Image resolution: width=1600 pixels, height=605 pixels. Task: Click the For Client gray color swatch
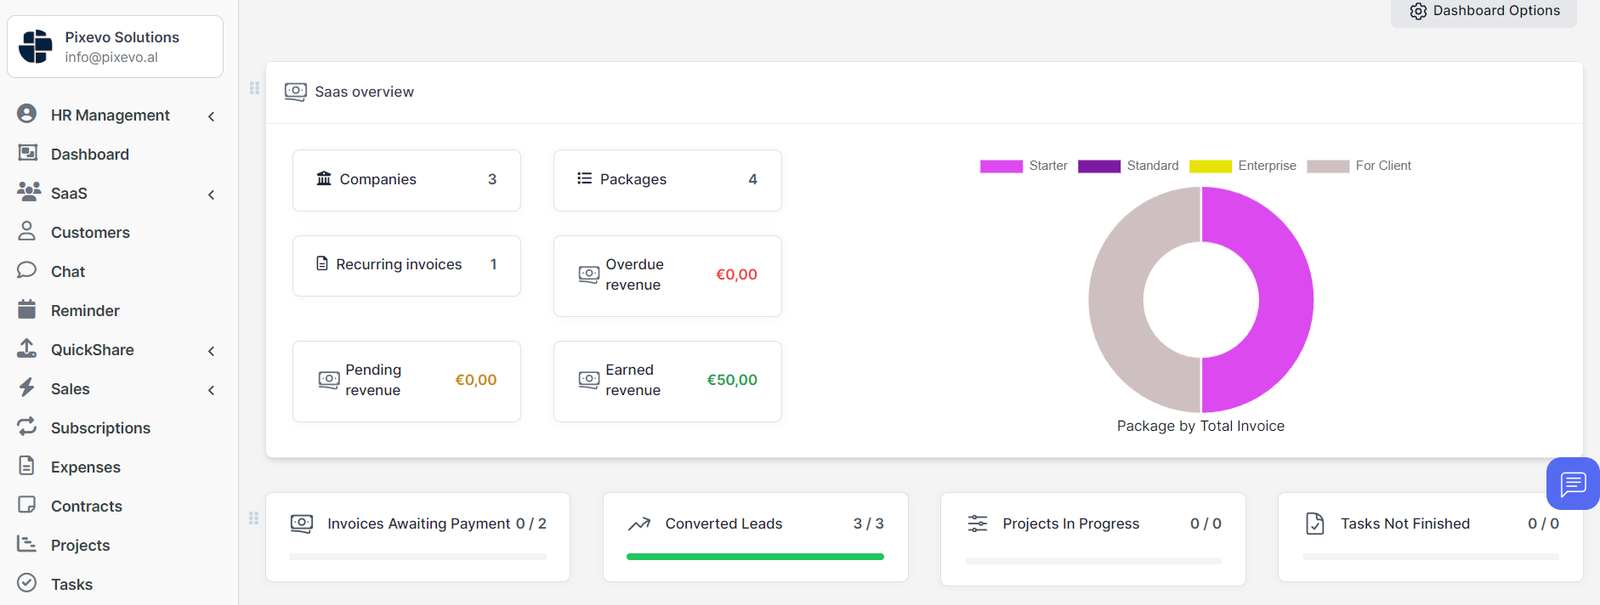tap(1328, 166)
